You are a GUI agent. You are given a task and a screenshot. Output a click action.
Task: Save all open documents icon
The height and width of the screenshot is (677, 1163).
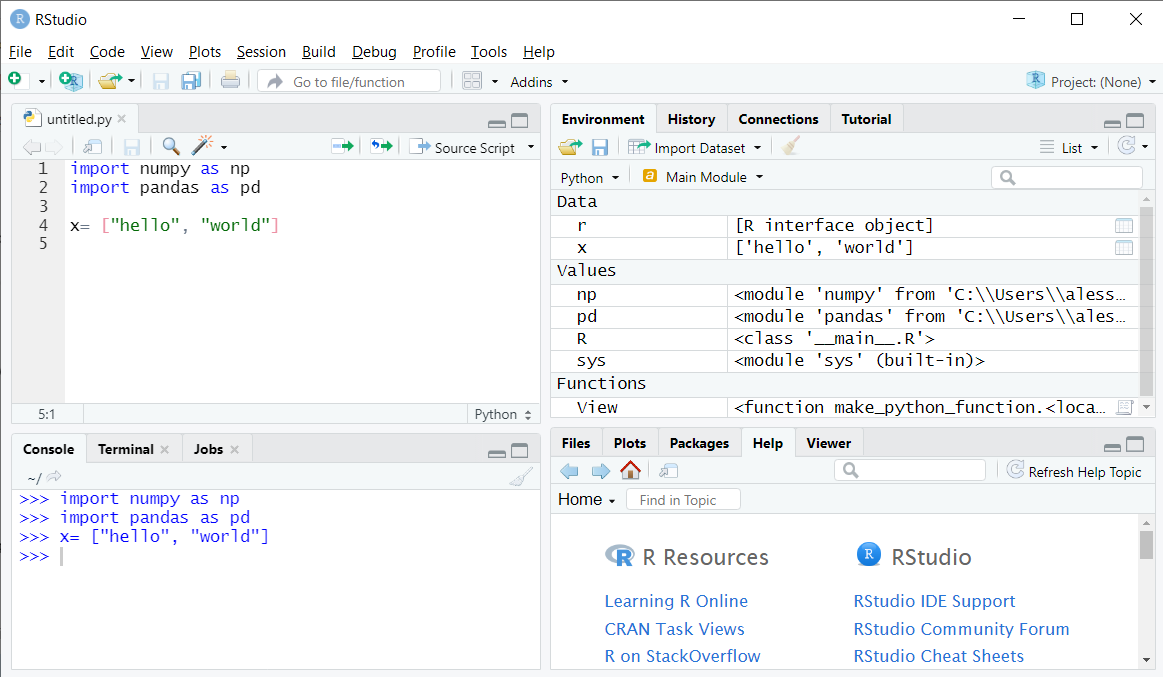191,81
